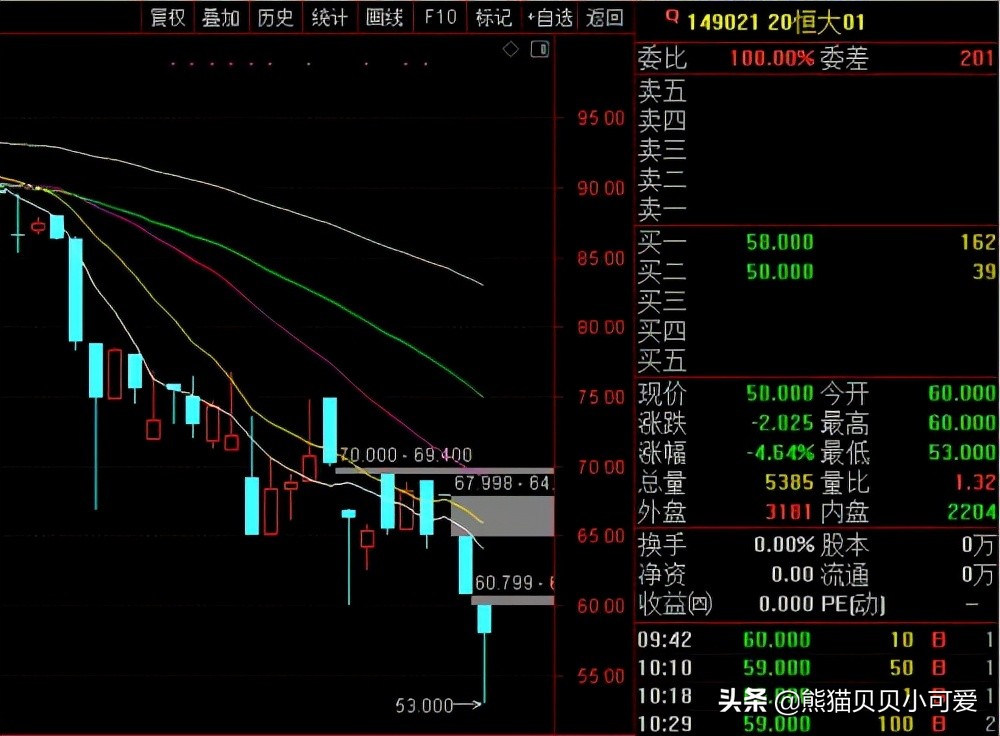
Task: Select the 09:42 trade row at 60.000
Action: [817, 640]
